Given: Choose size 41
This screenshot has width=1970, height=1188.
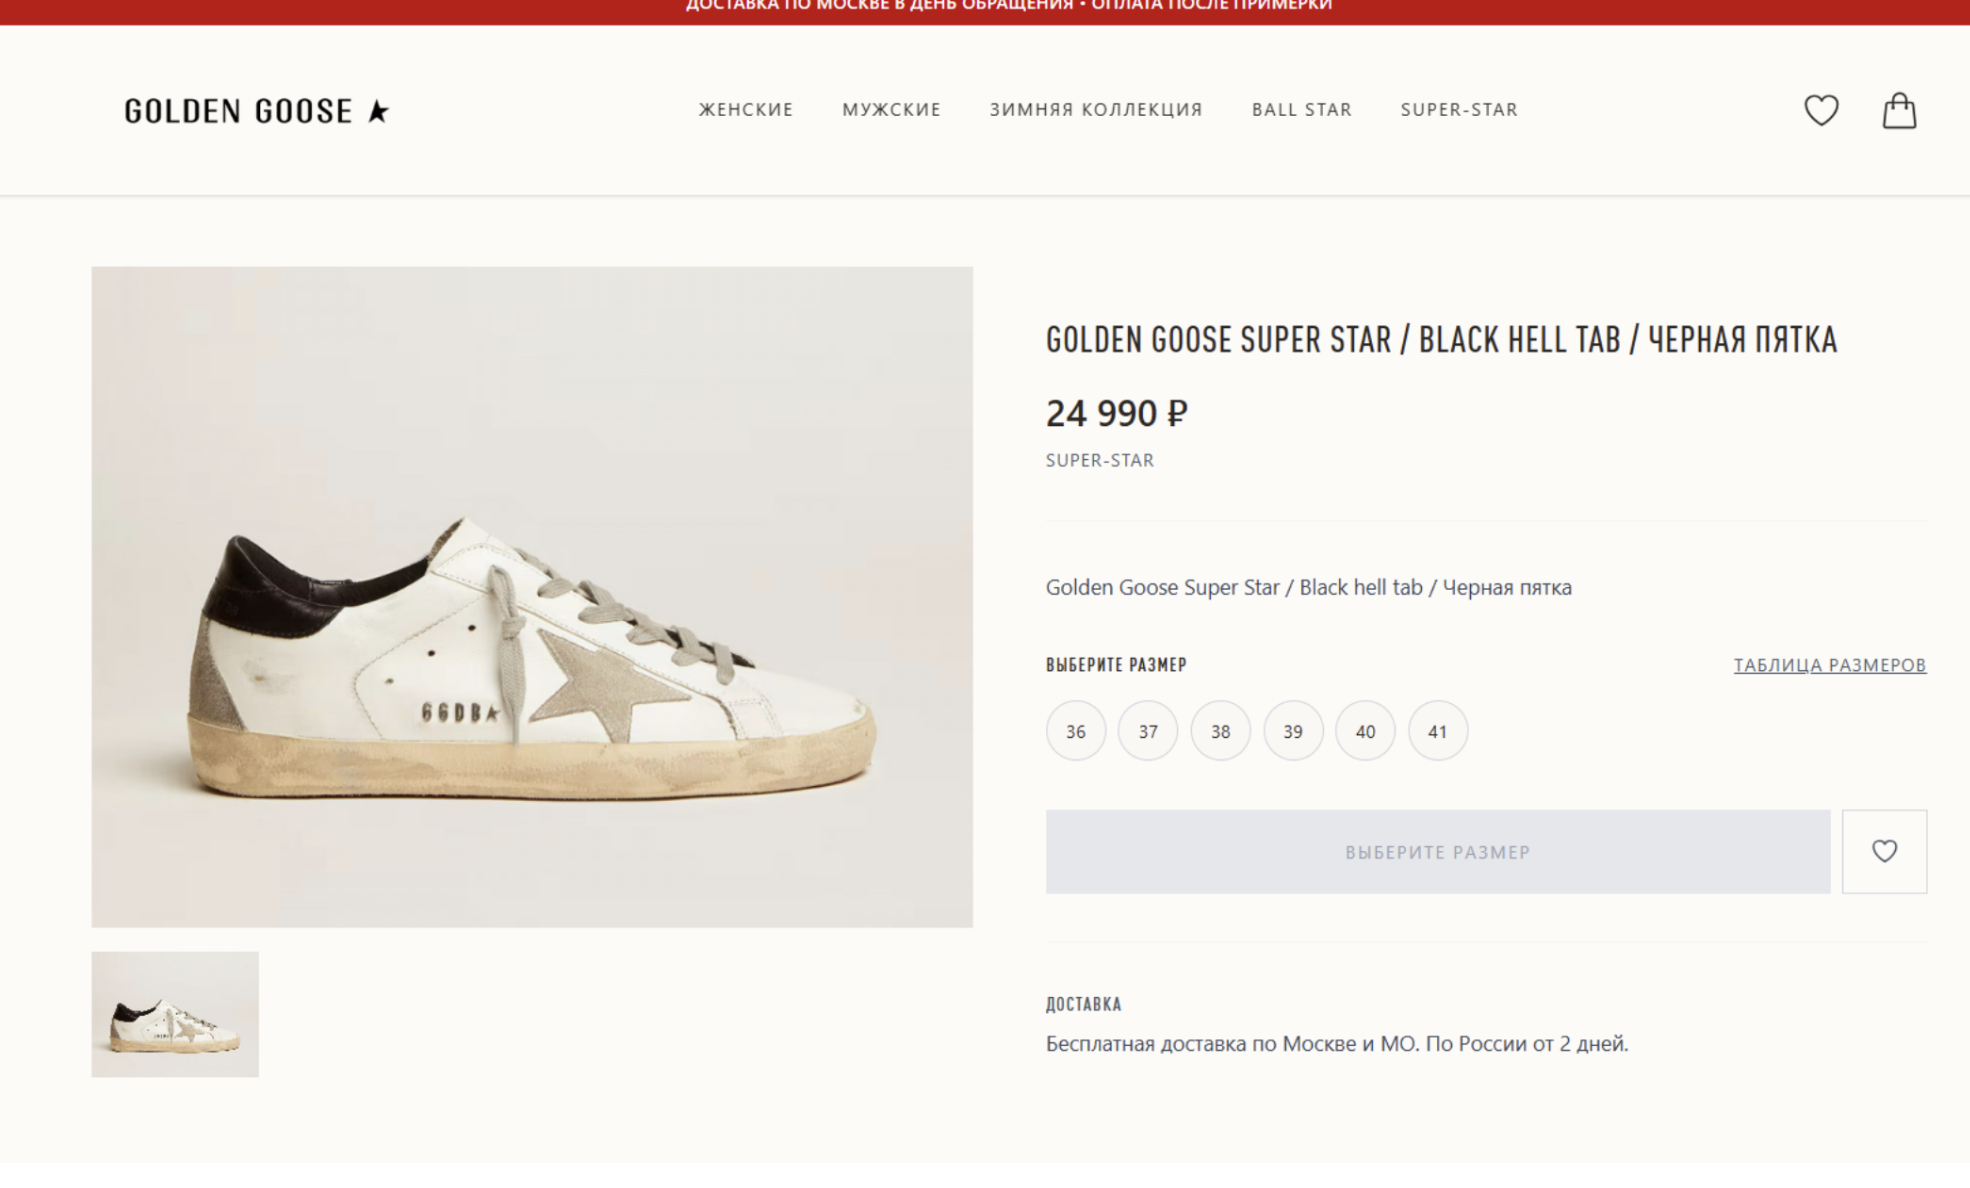Looking at the screenshot, I should (x=1437, y=731).
